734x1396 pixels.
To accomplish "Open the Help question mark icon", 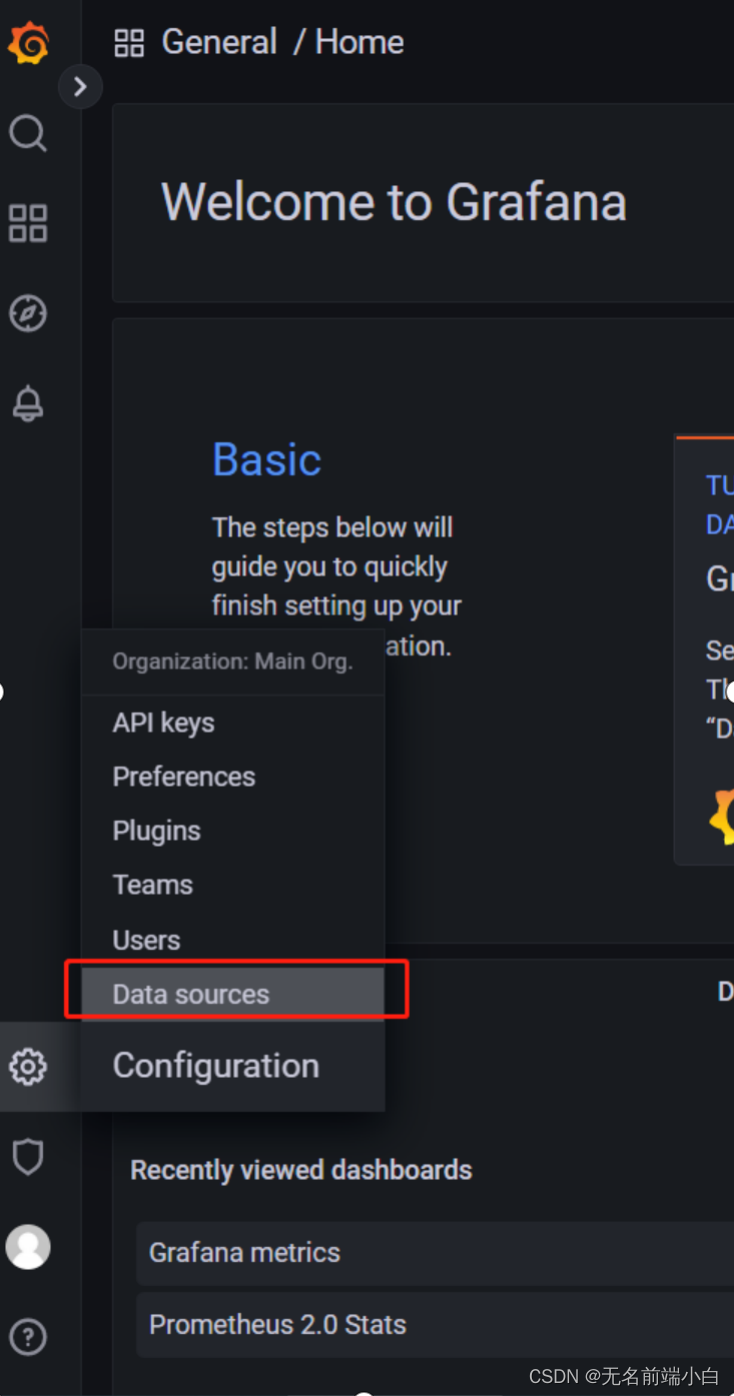I will pos(28,1337).
